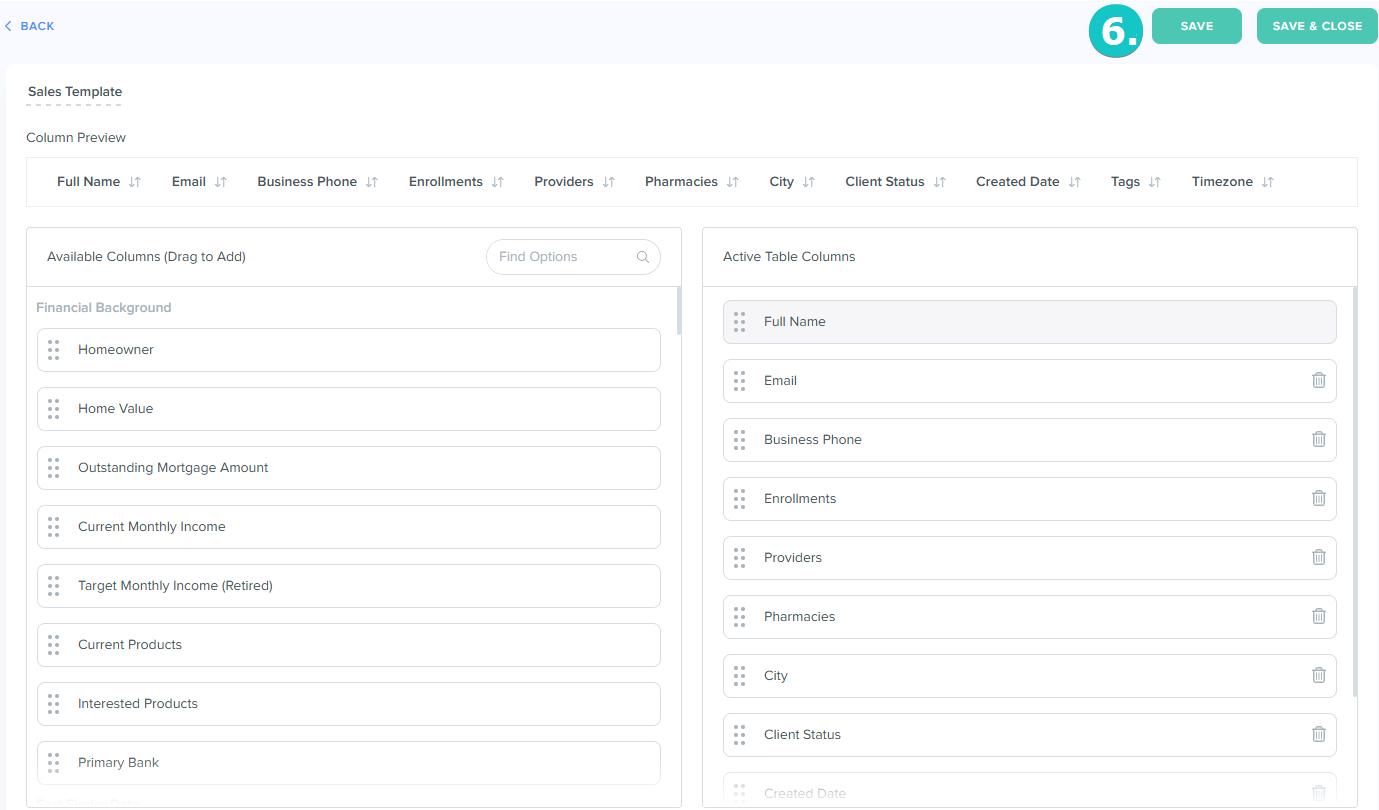This screenshot has width=1379, height=810.
Task: Click Full Name header in Column Preview
Action: click(x=88, y=182)
